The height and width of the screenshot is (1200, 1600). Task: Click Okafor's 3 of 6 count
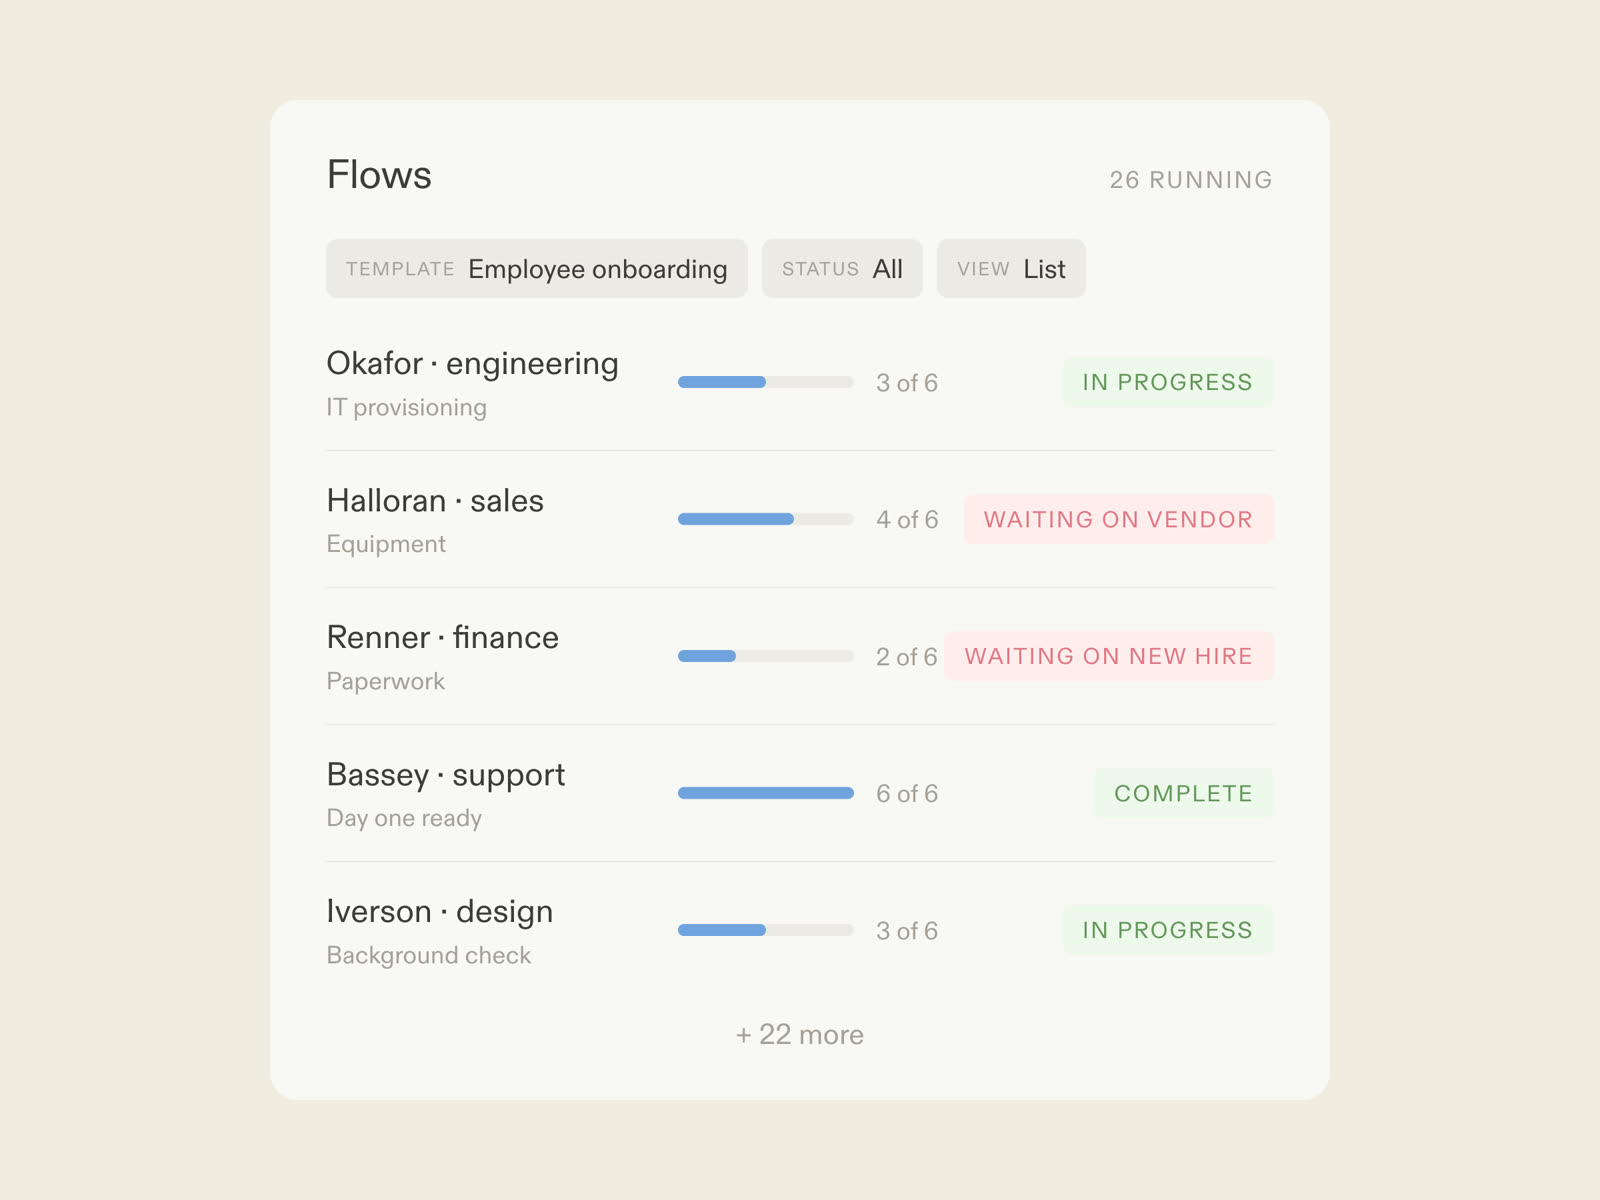tap(907, 383)
